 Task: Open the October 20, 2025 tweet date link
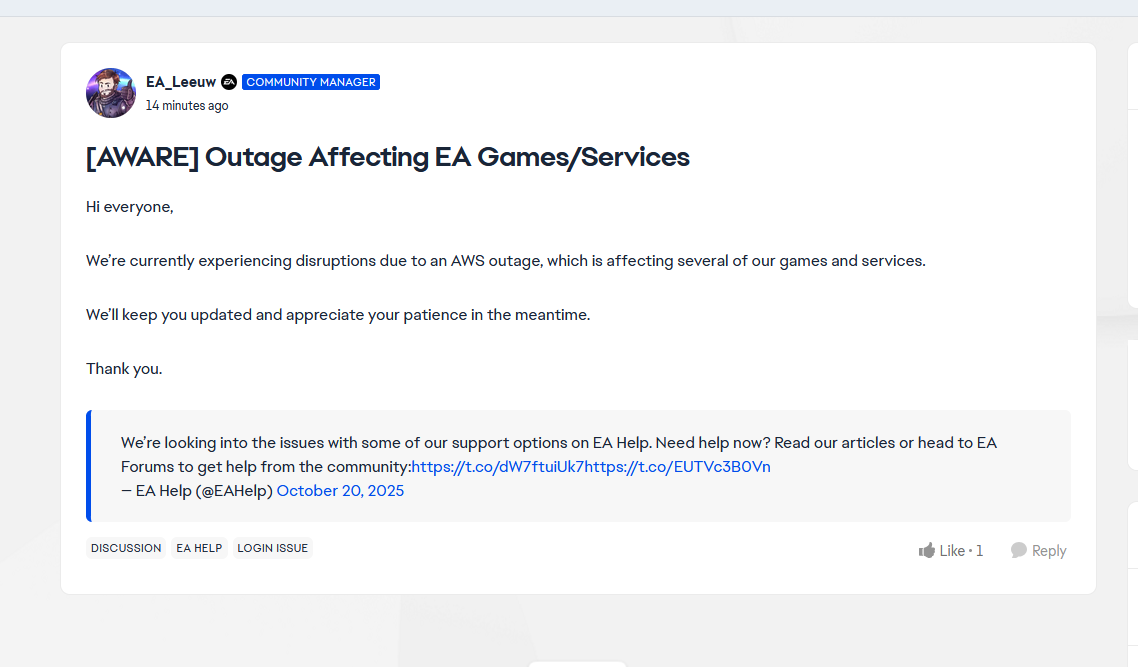[340, 491]
